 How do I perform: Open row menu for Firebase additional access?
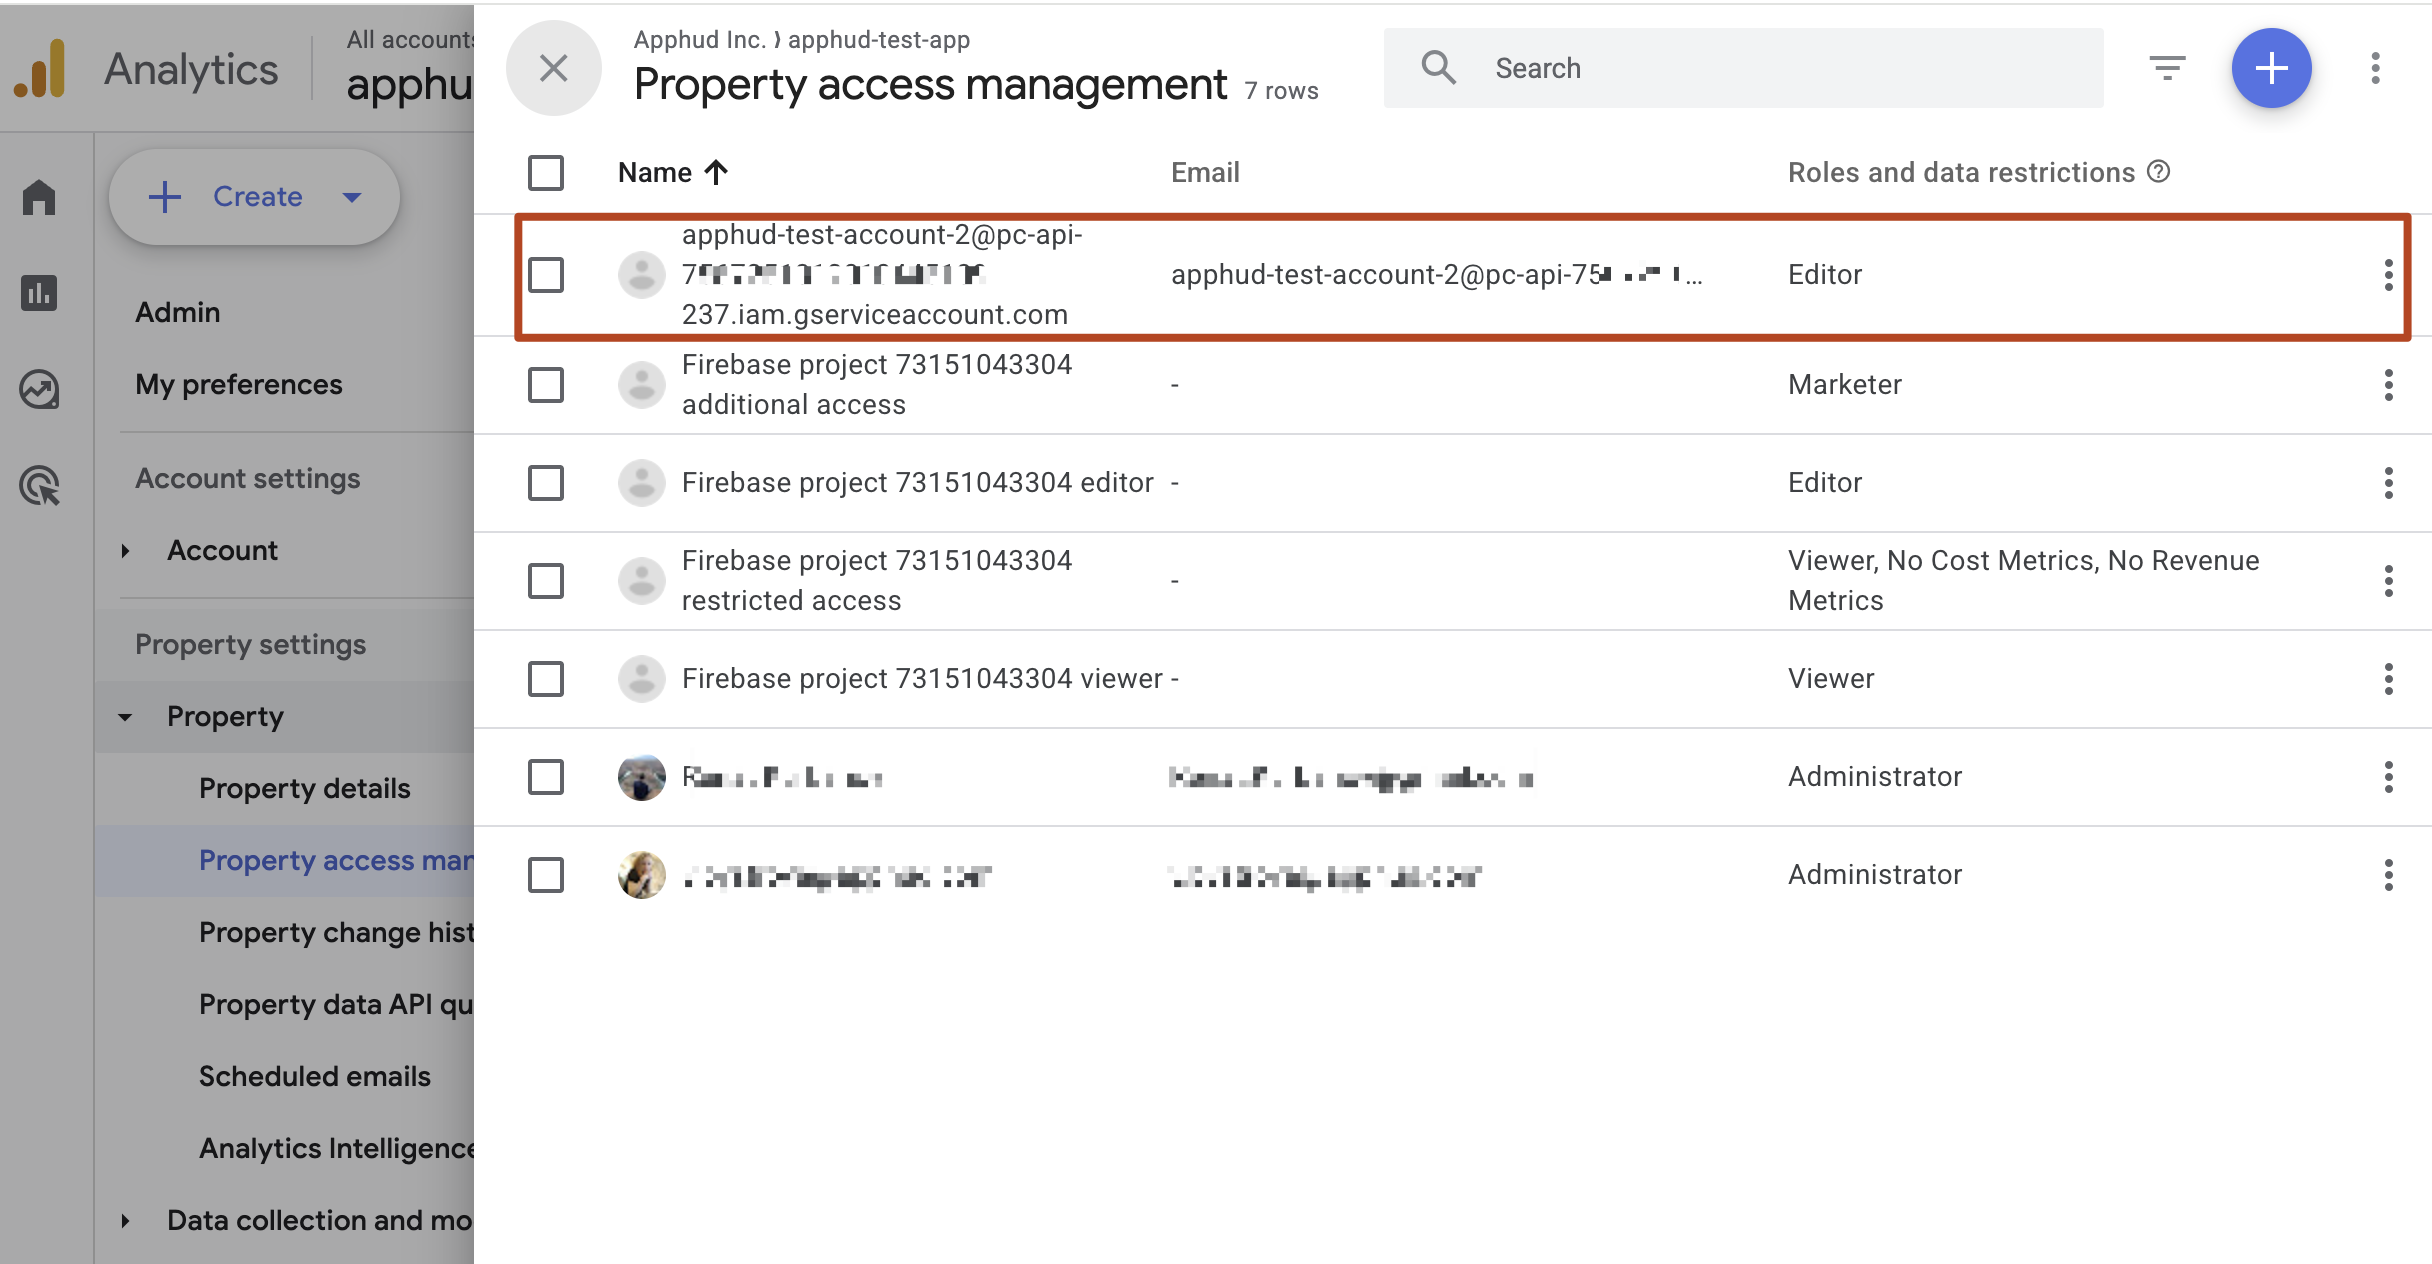2388,385
